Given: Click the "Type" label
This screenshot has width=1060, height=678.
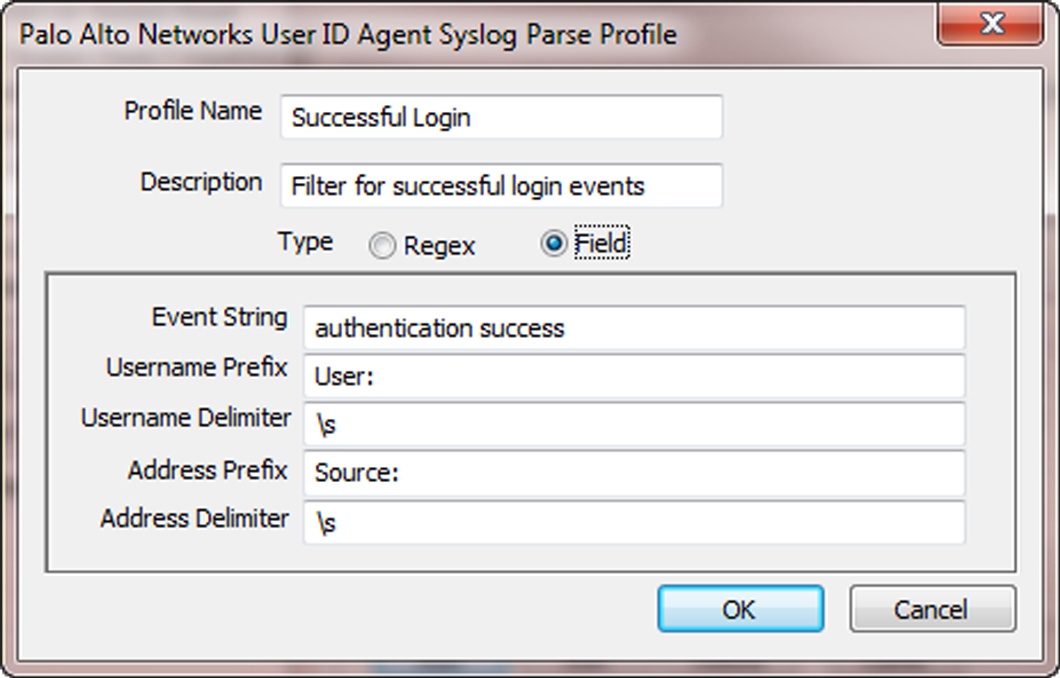Looking at the screenshot, I should click(305, 242).
